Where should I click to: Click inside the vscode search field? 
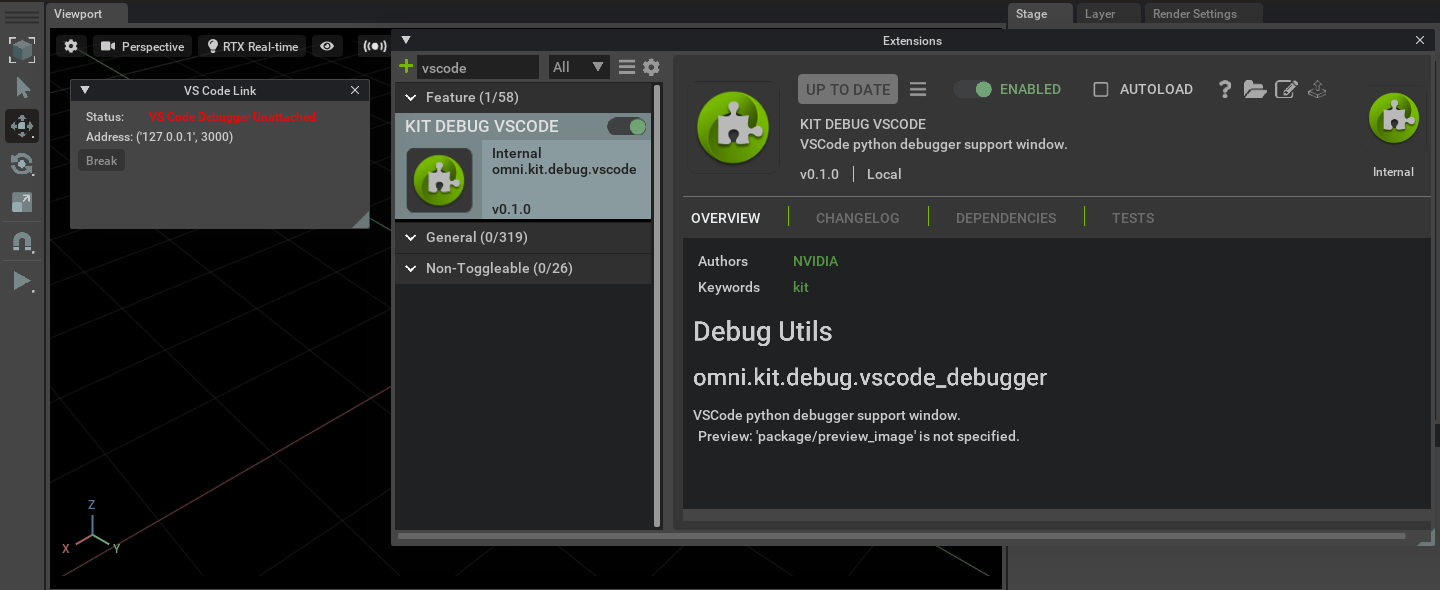point(478,67)
